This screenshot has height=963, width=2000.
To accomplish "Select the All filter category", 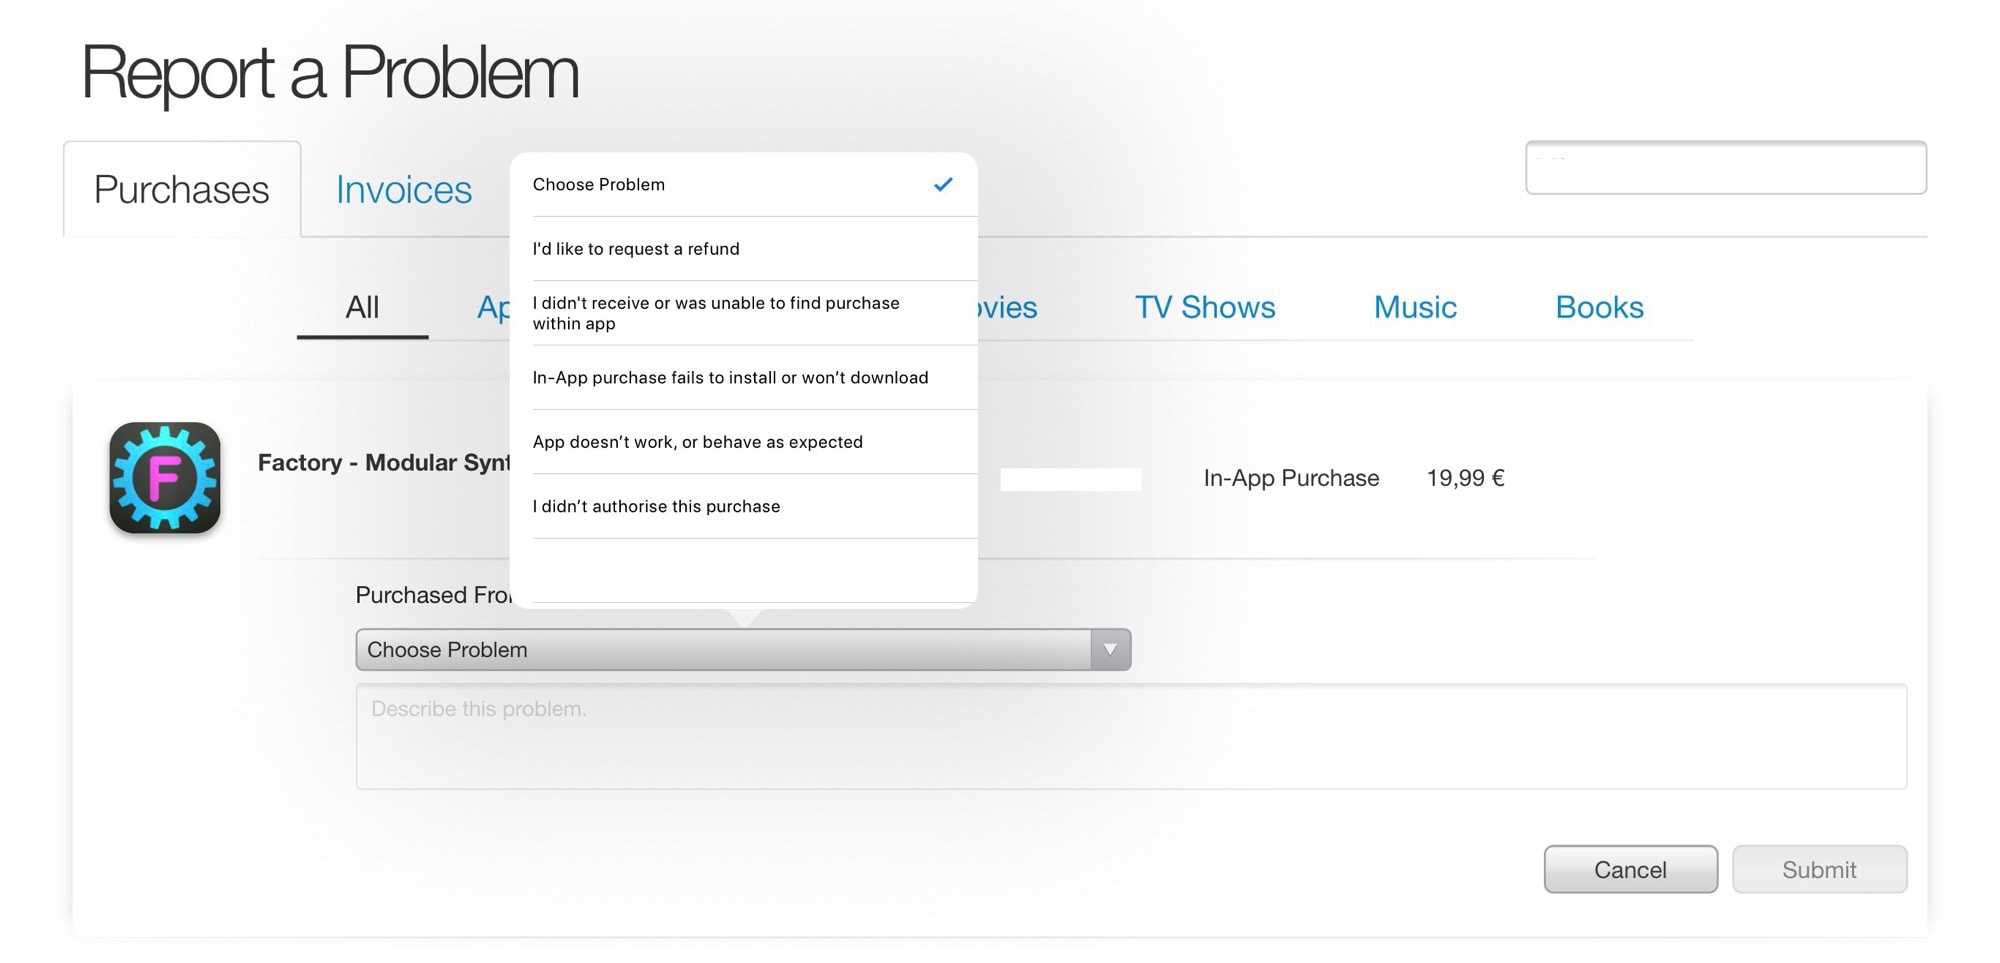I will [361, 307].
